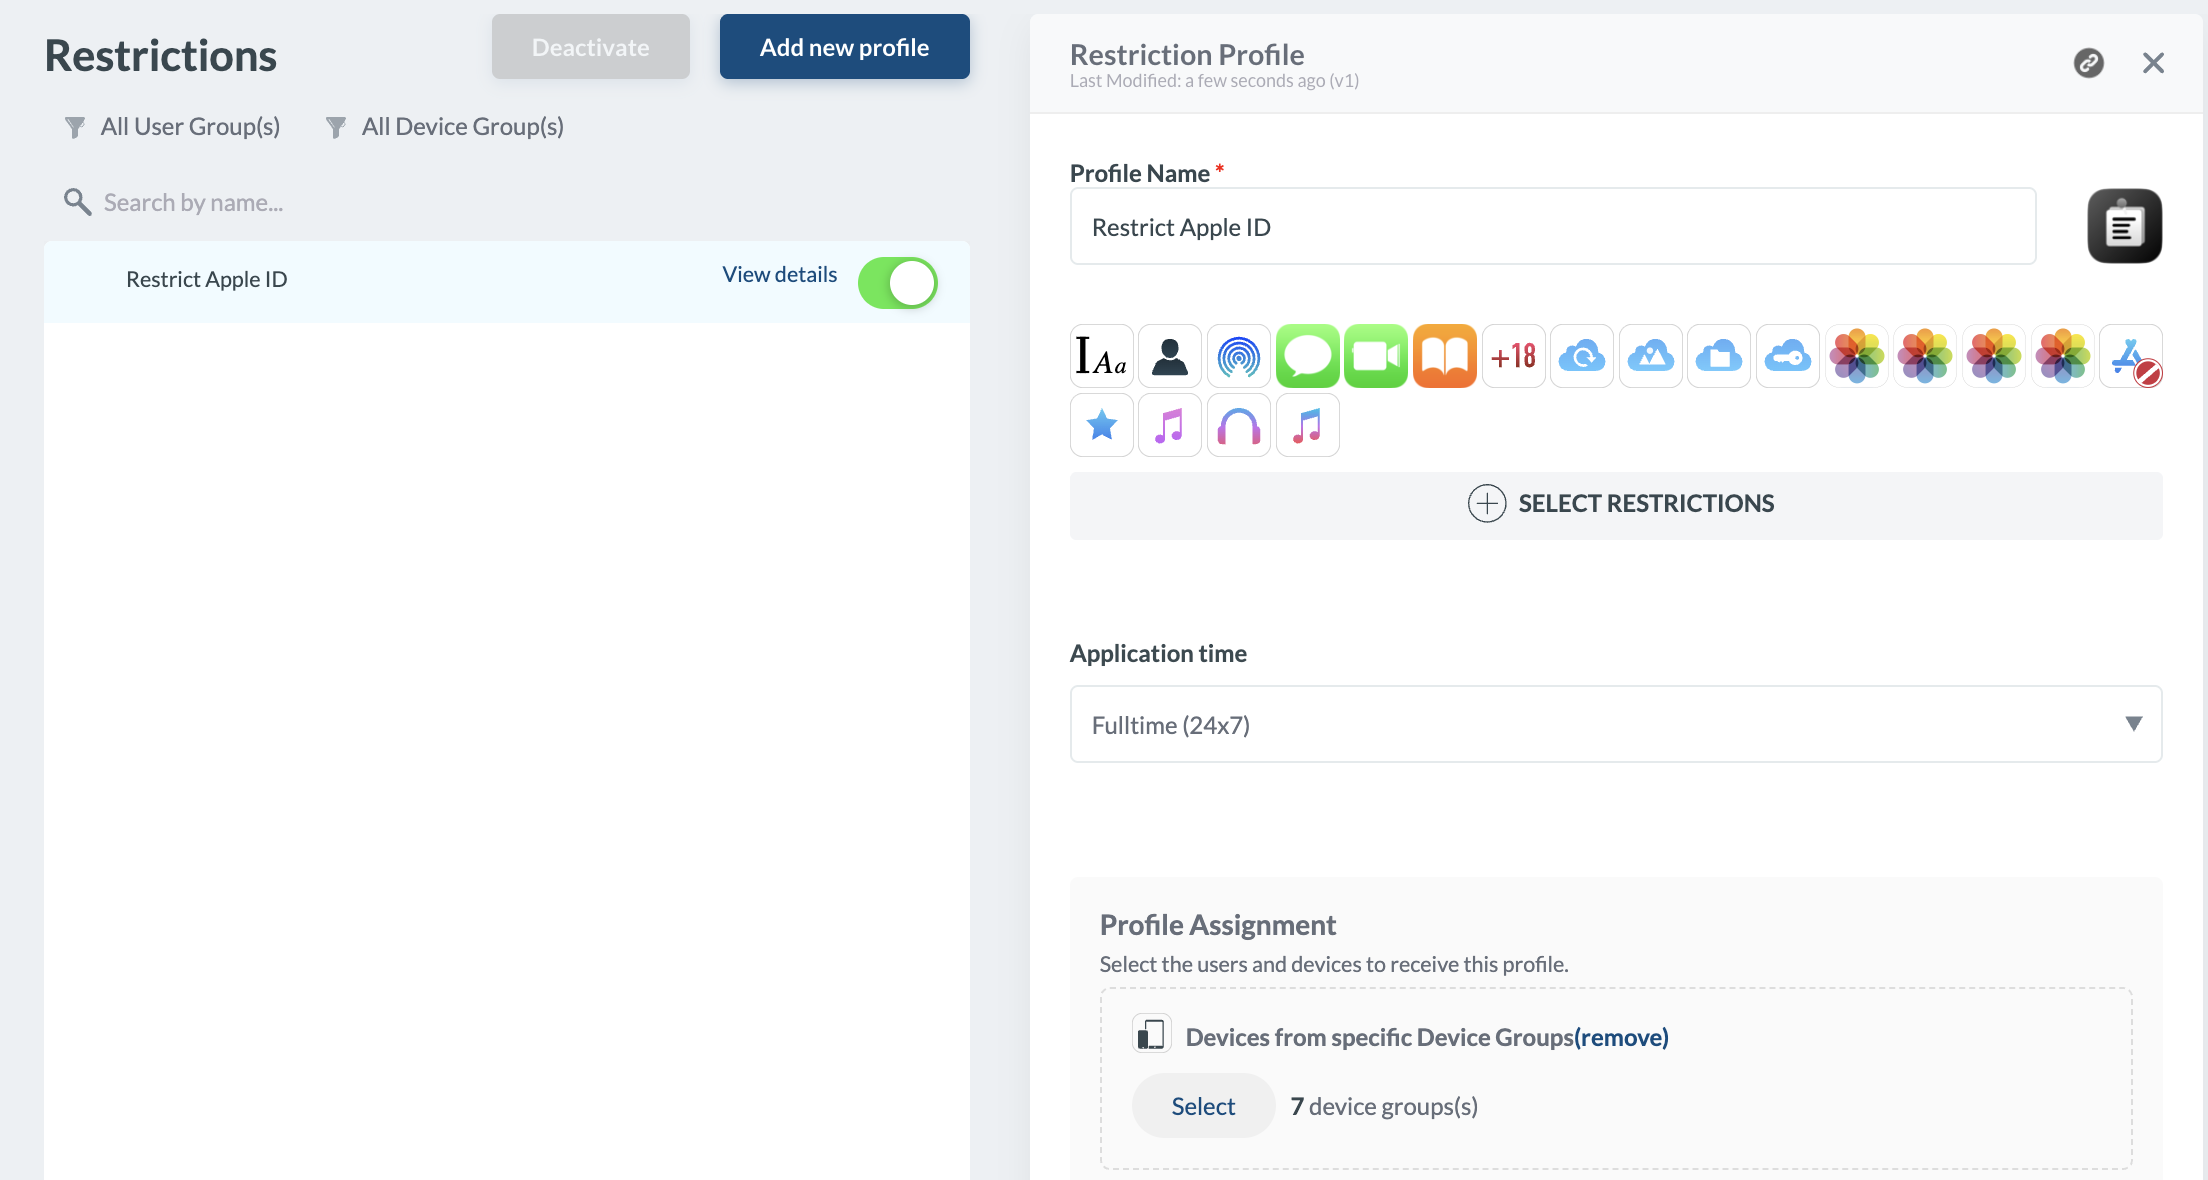The width and height of the screenshot is (2208, 1180).
Task: Click the AirDrop restriction icon
Action: 1238,356
